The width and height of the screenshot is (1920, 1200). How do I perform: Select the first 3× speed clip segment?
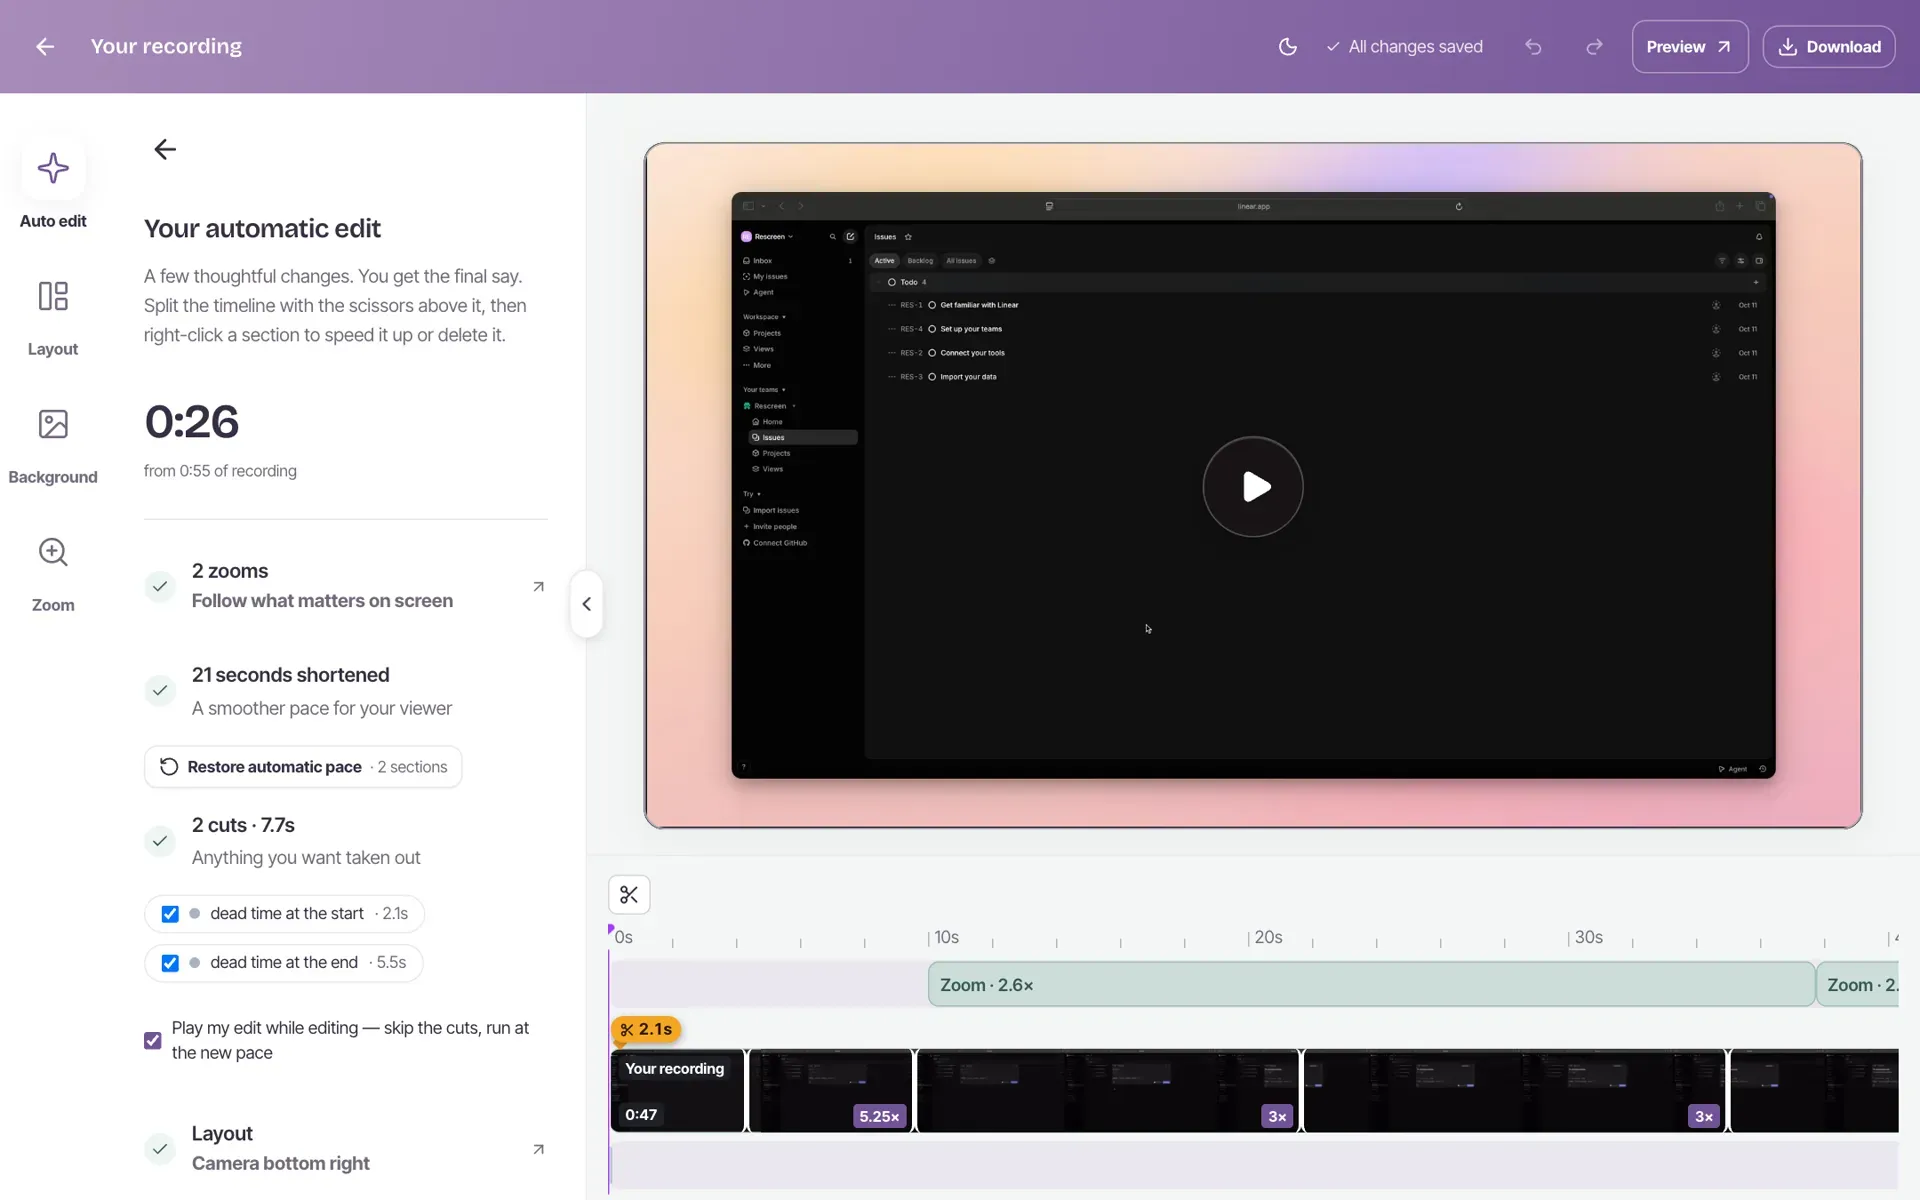1107,1091
